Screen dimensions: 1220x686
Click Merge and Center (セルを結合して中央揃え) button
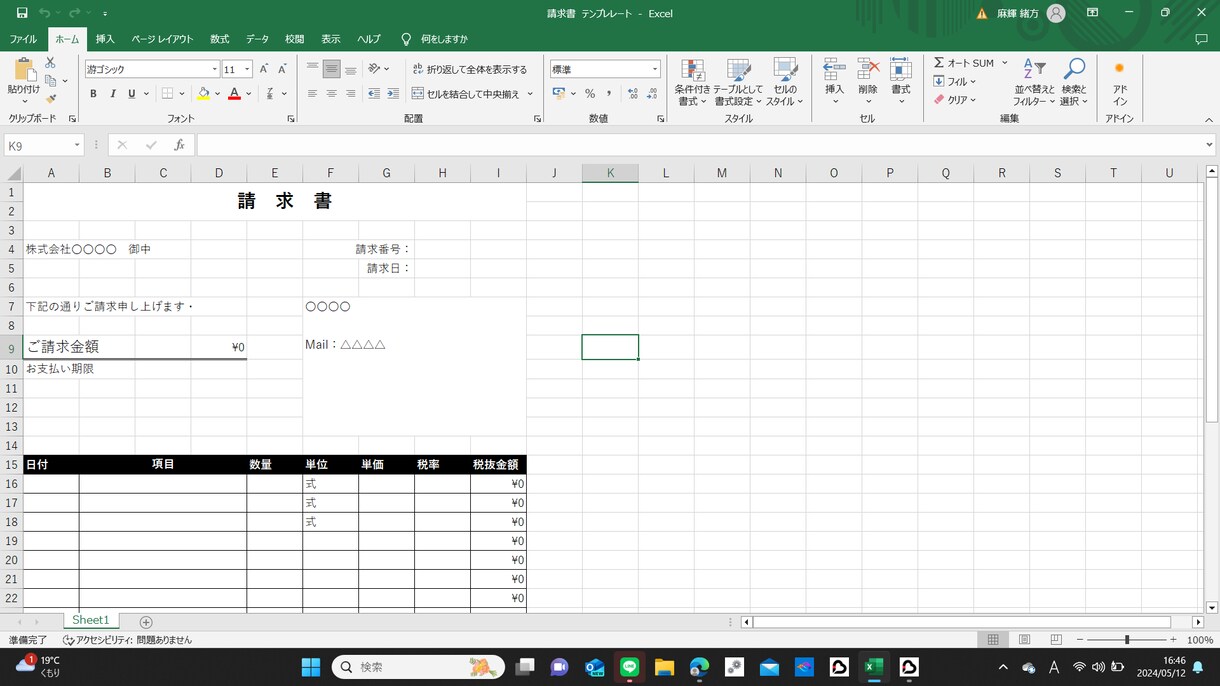pos(466,93)
